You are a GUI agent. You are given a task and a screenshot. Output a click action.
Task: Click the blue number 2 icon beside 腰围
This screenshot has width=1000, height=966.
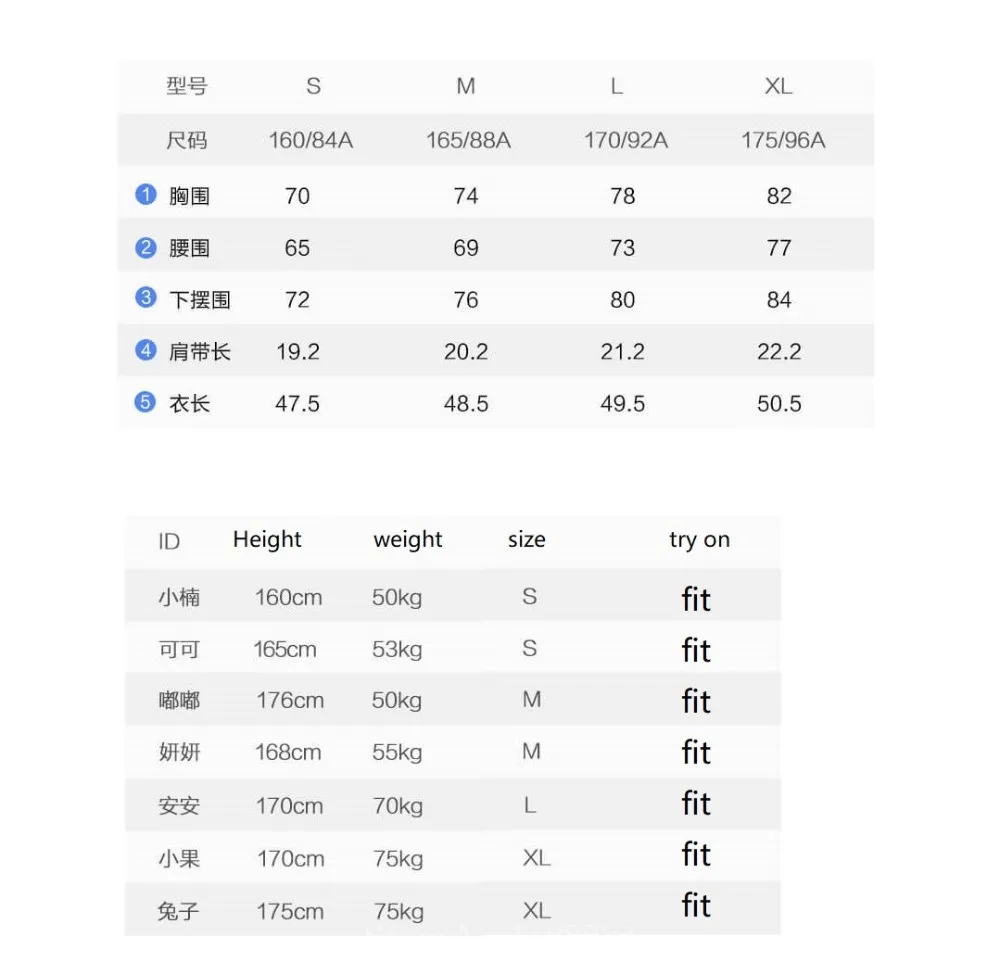click(x=146, y=247)
